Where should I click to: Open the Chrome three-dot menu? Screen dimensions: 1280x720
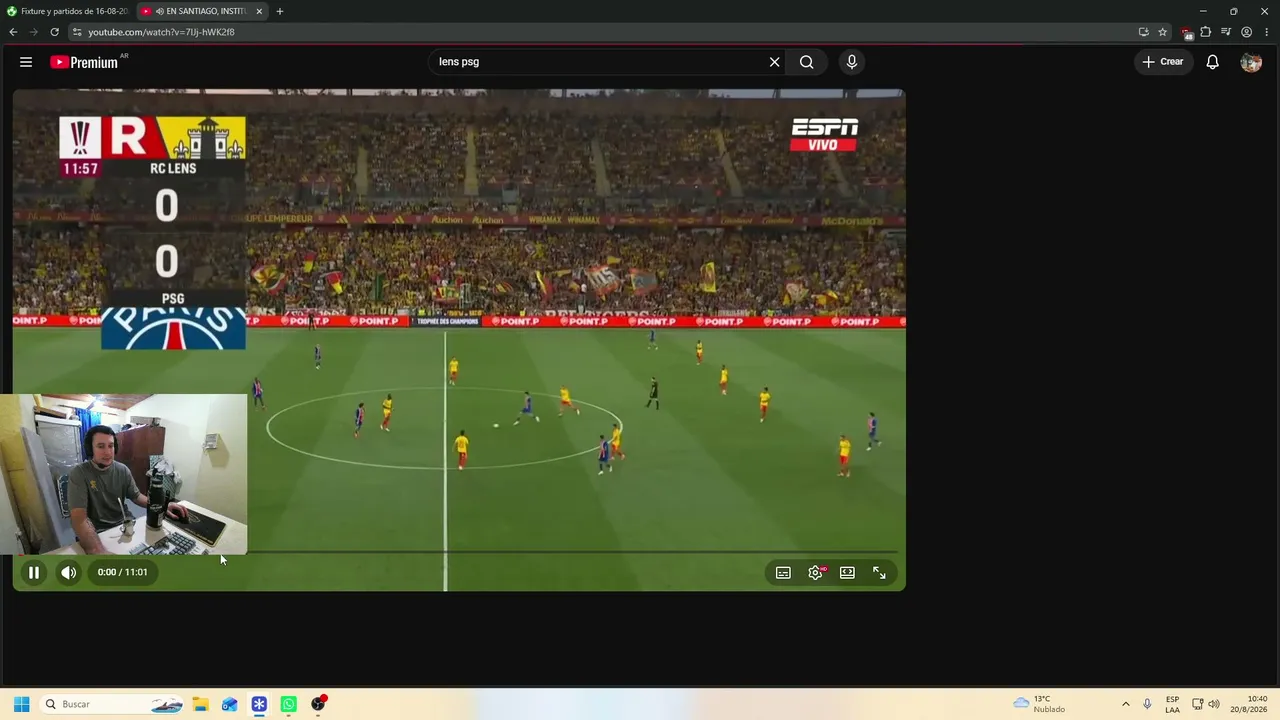[x=1266, y=32]
